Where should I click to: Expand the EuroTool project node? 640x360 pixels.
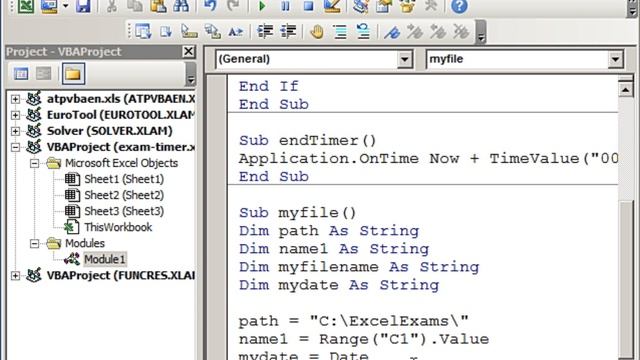click(15, 115)
